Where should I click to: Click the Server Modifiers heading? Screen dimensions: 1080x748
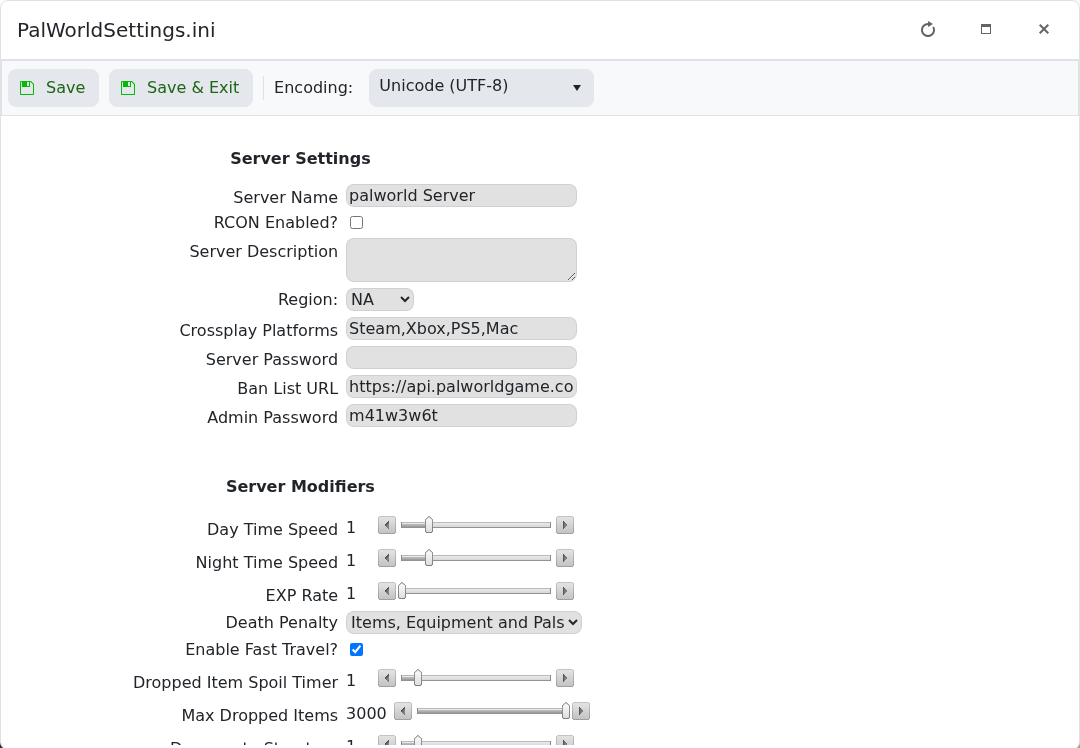(x=300, y=486)
